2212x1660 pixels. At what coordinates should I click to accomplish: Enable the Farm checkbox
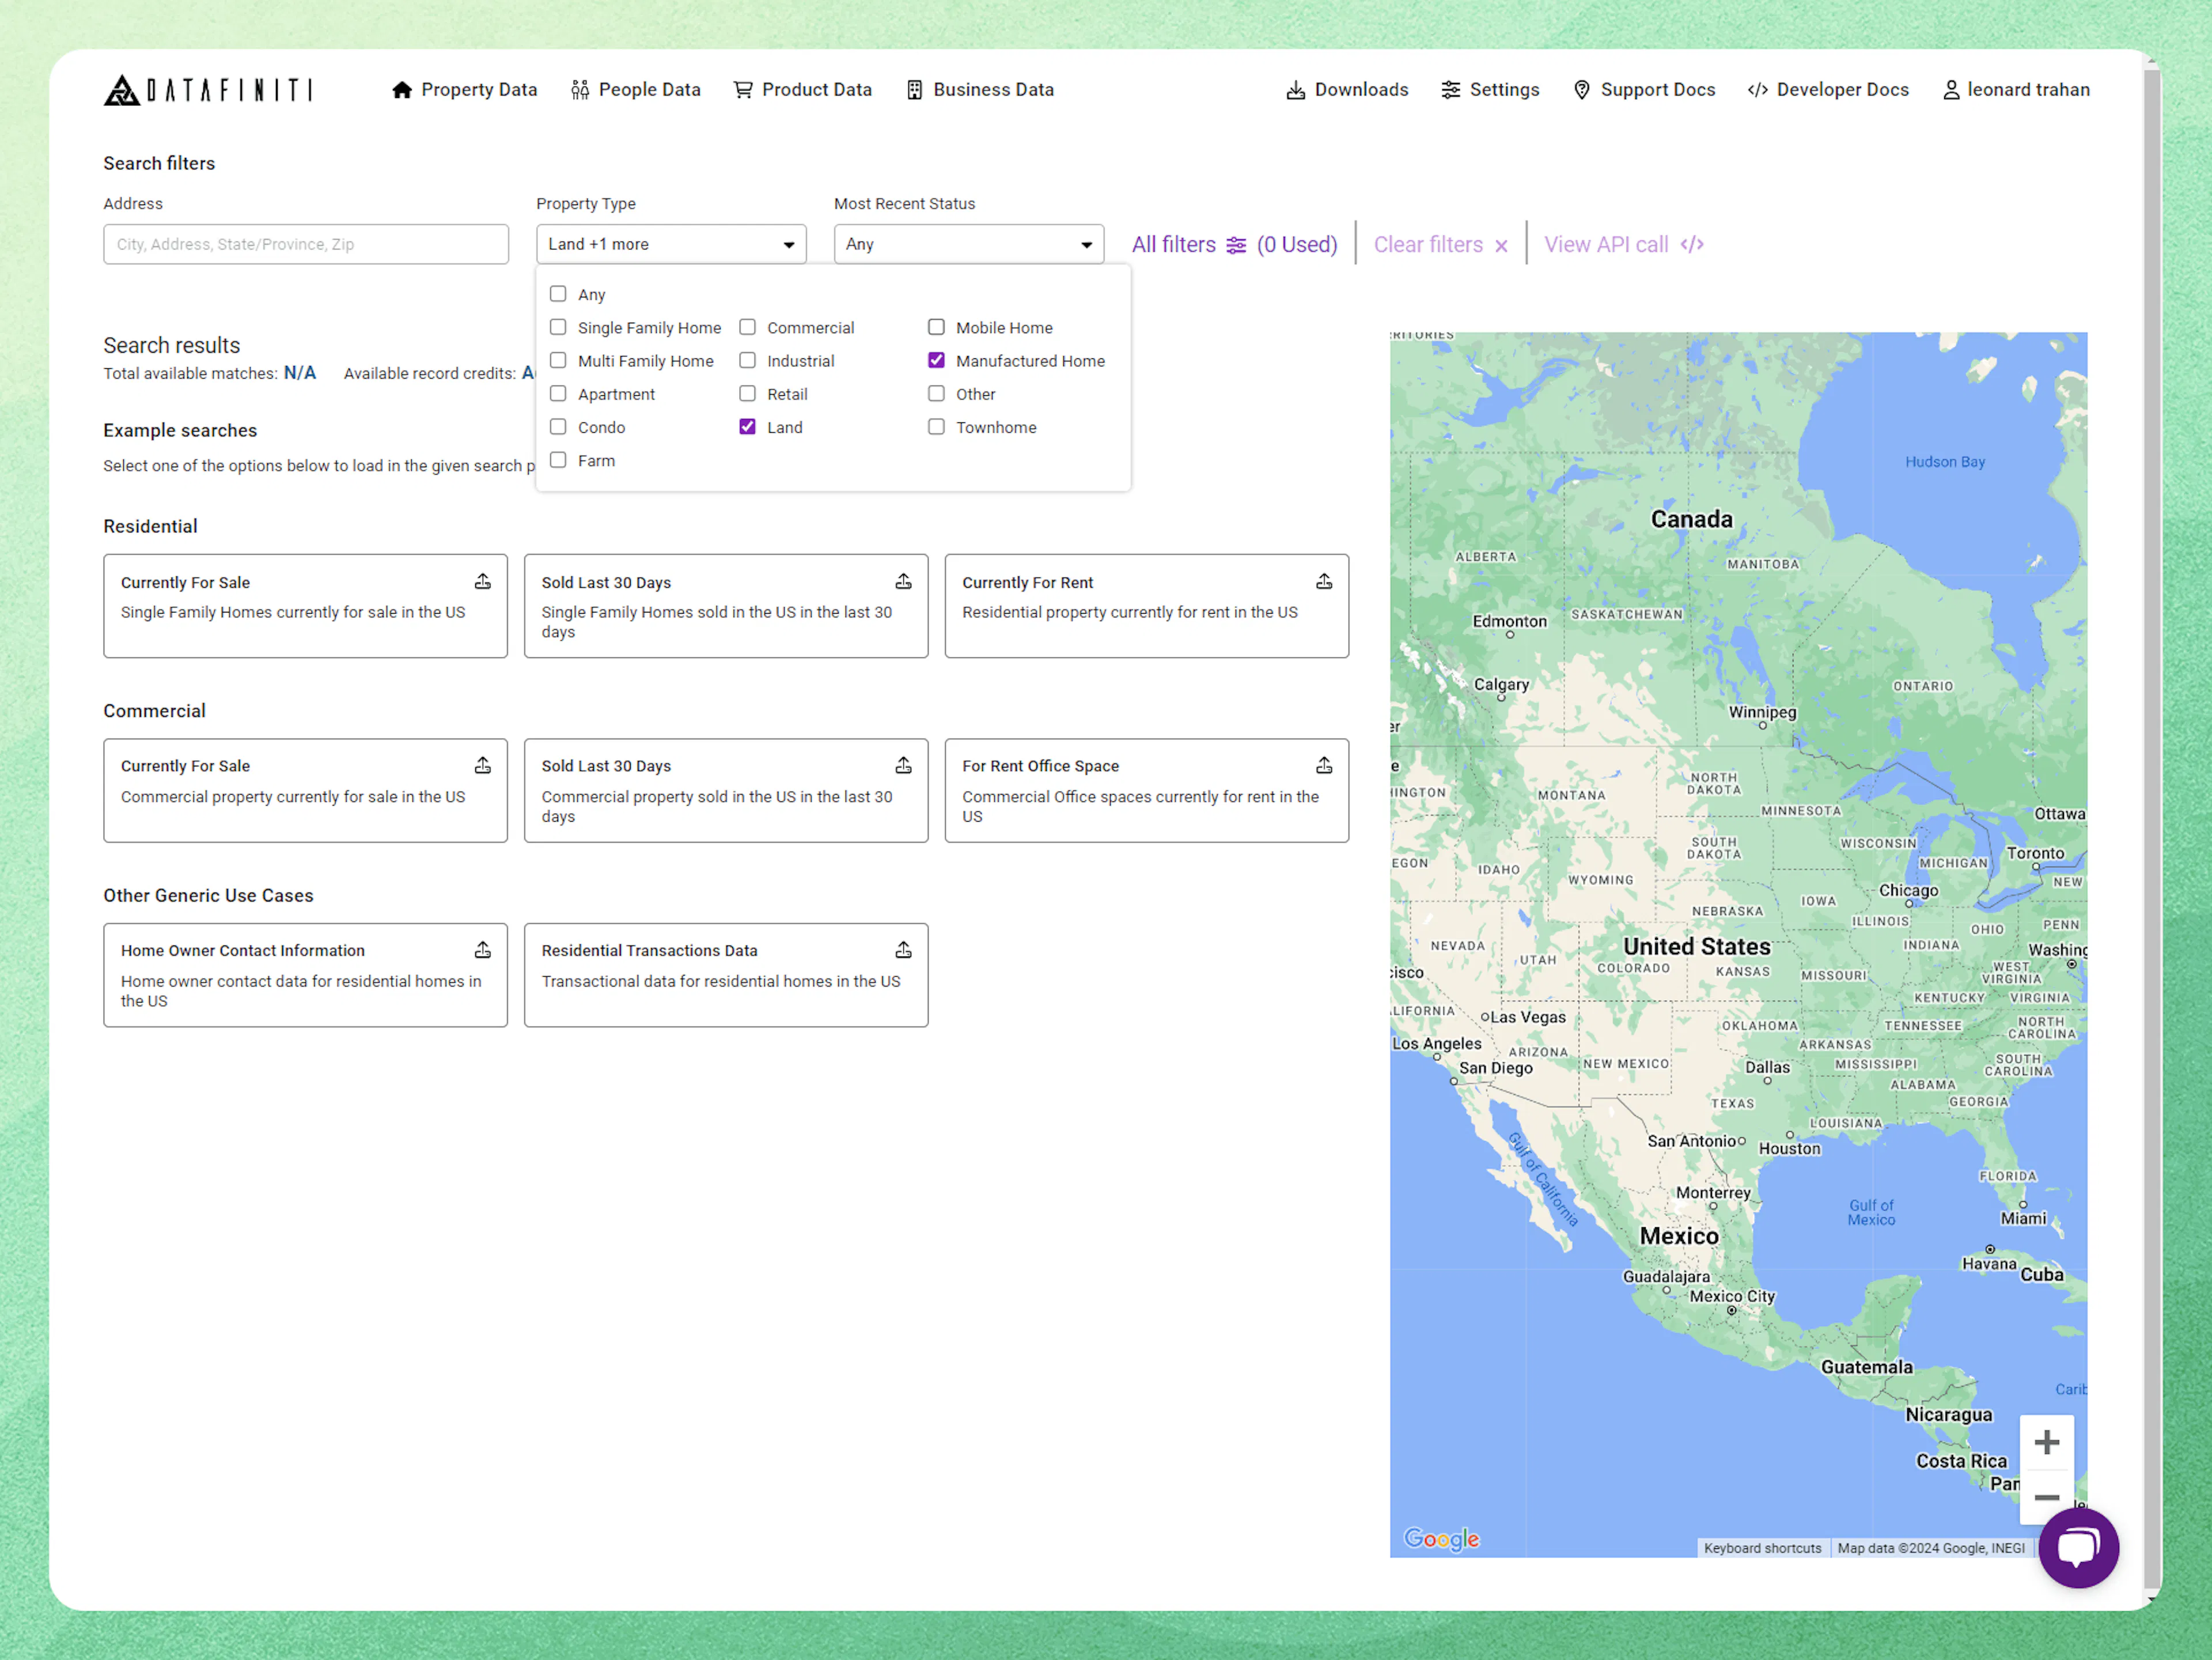point(558,460)
